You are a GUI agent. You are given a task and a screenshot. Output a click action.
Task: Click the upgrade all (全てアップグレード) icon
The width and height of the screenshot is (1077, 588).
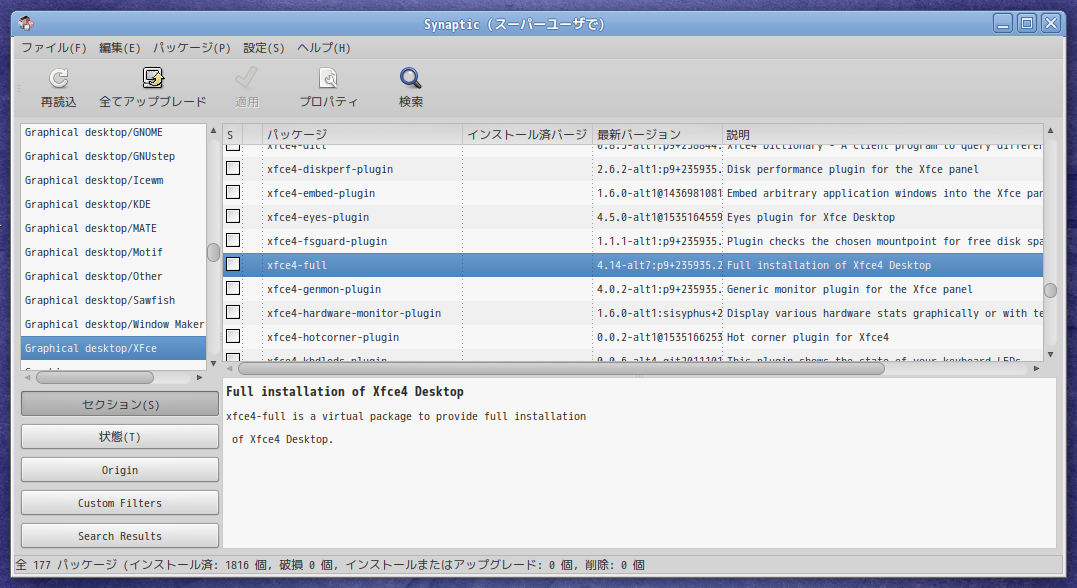tap(152, 78)
